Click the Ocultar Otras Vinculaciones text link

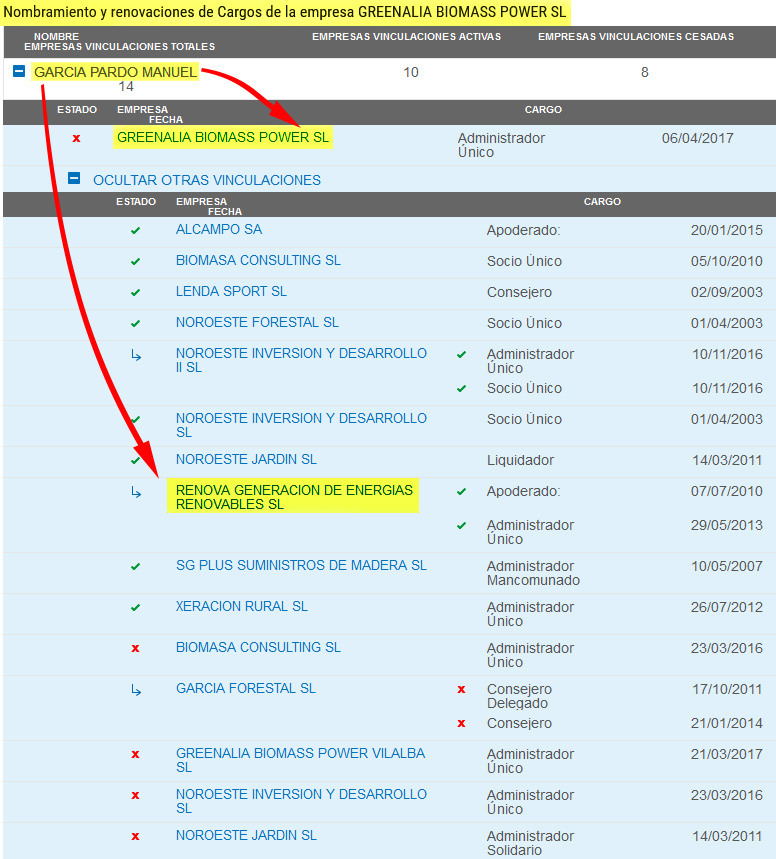(x=207, y=180)
